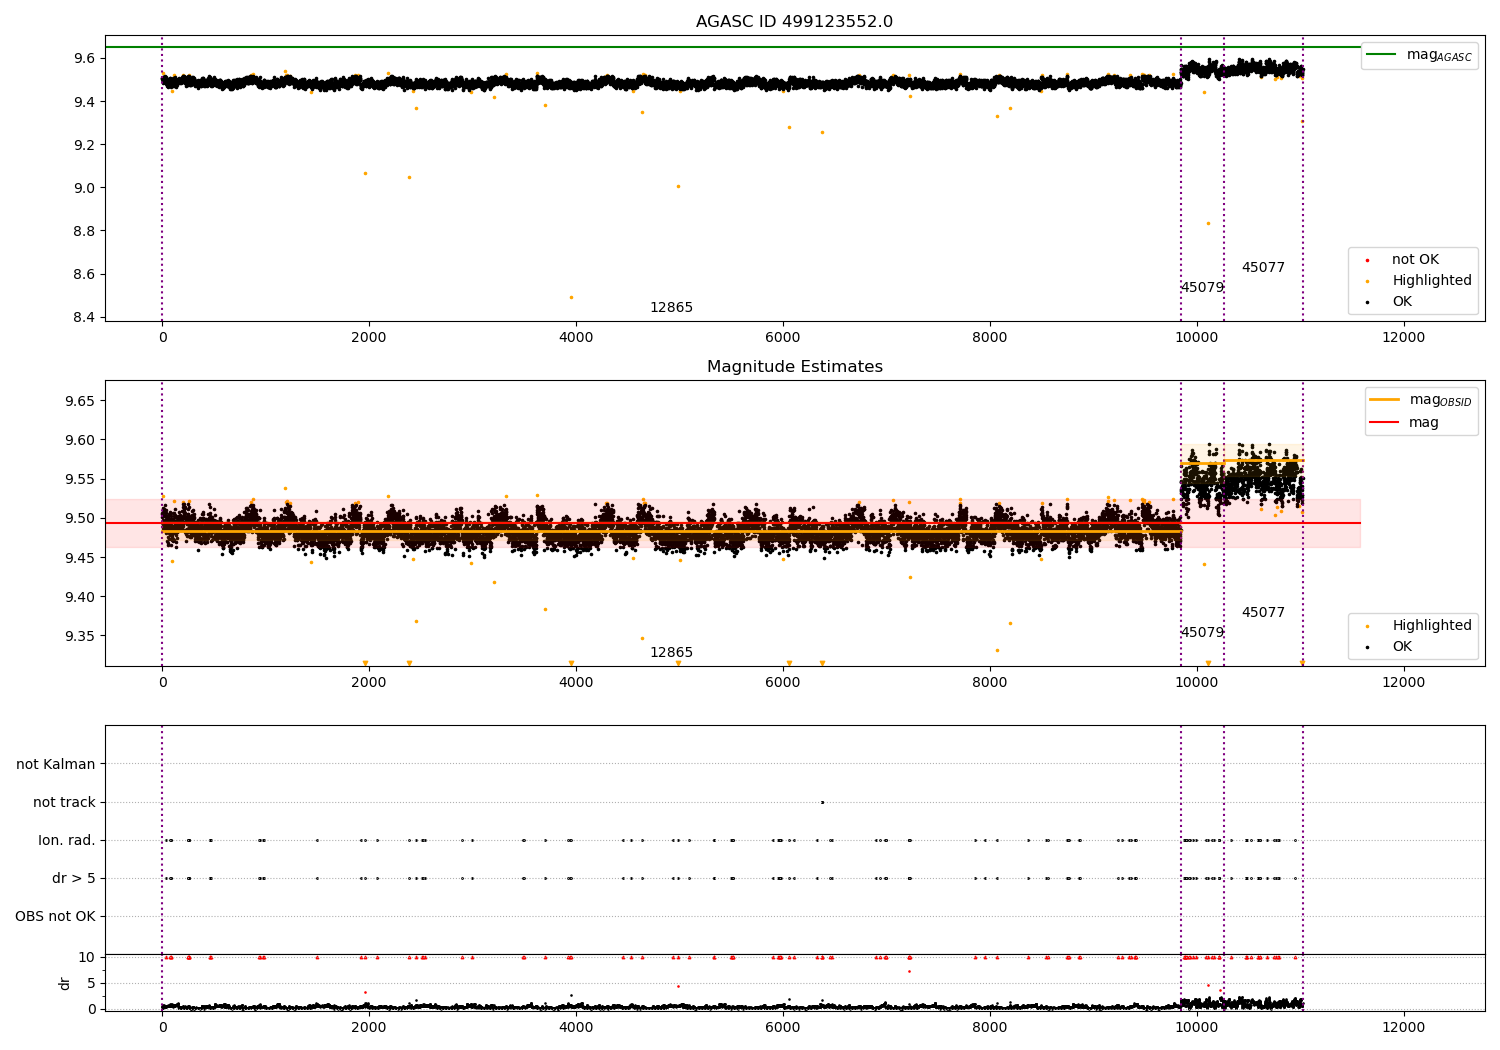Image resolution: width=1500 pixels, height=1050 pixels.
Task: Click the 8.4 y-axis tick of the top plot
Action: click(84, 318)
